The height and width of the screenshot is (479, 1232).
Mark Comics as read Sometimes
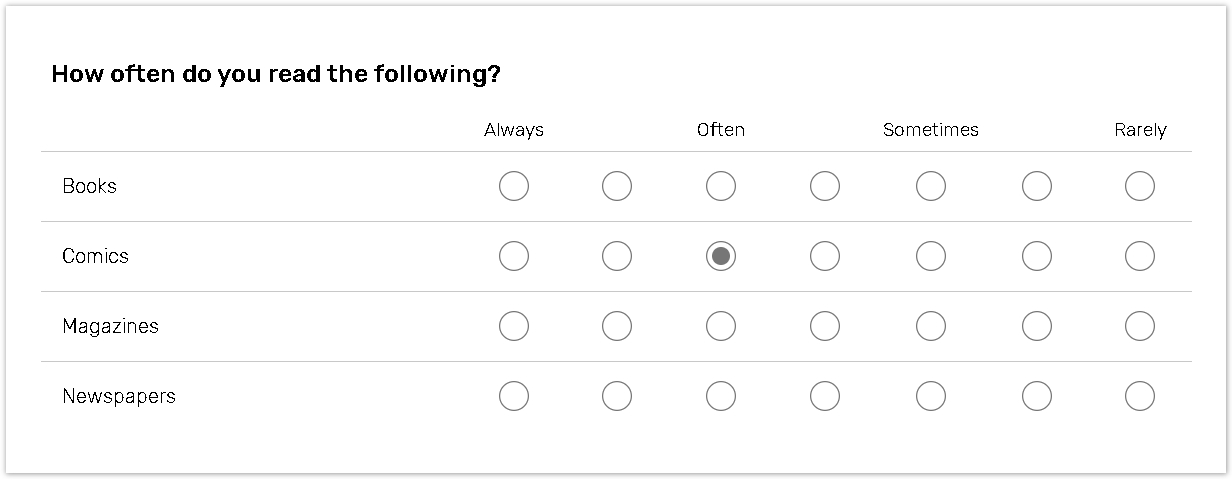(x=930, y=256)
